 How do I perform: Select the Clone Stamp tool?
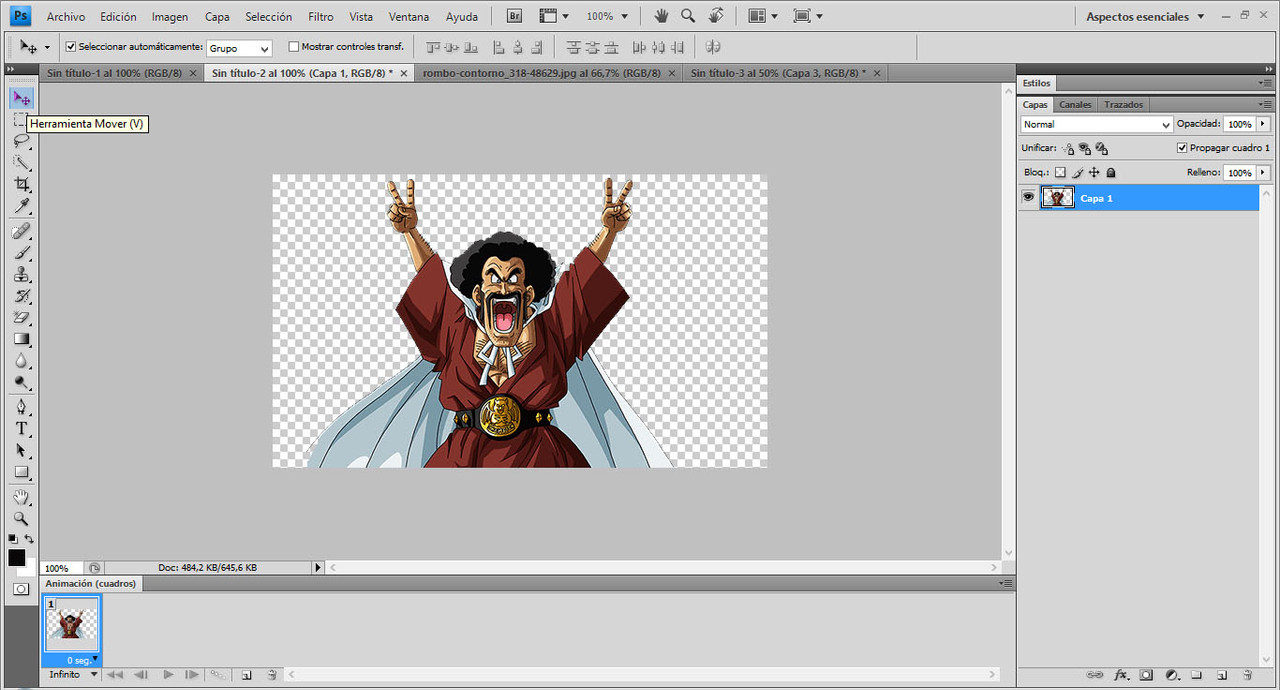pyautogui.click(x=21, y=275)
